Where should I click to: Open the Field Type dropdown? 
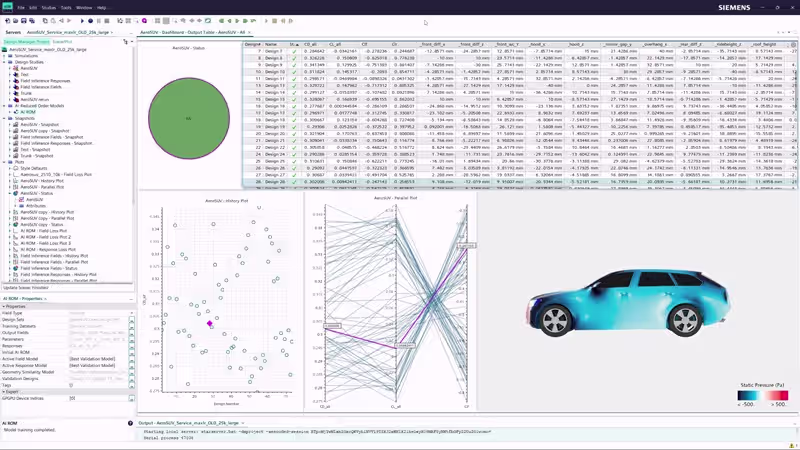click(132, 313)
